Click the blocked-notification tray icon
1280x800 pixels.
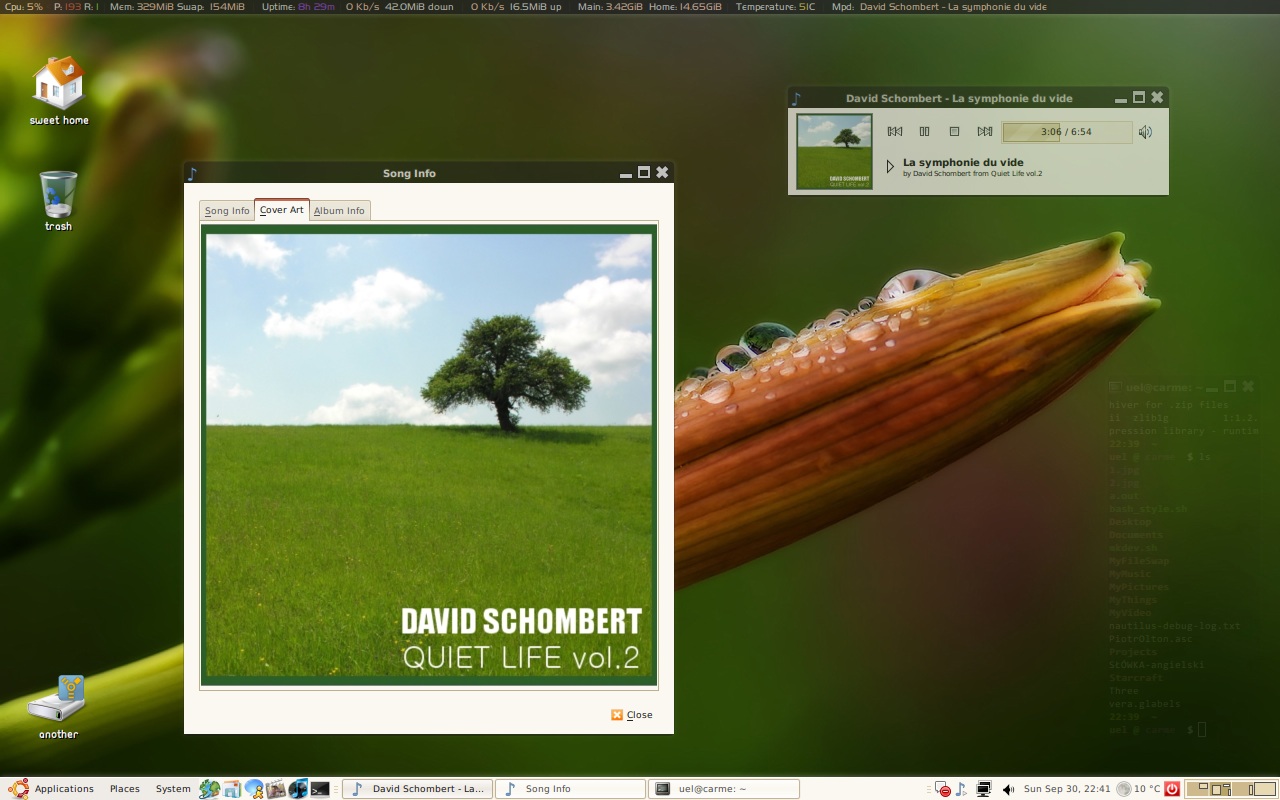point(942,789)
